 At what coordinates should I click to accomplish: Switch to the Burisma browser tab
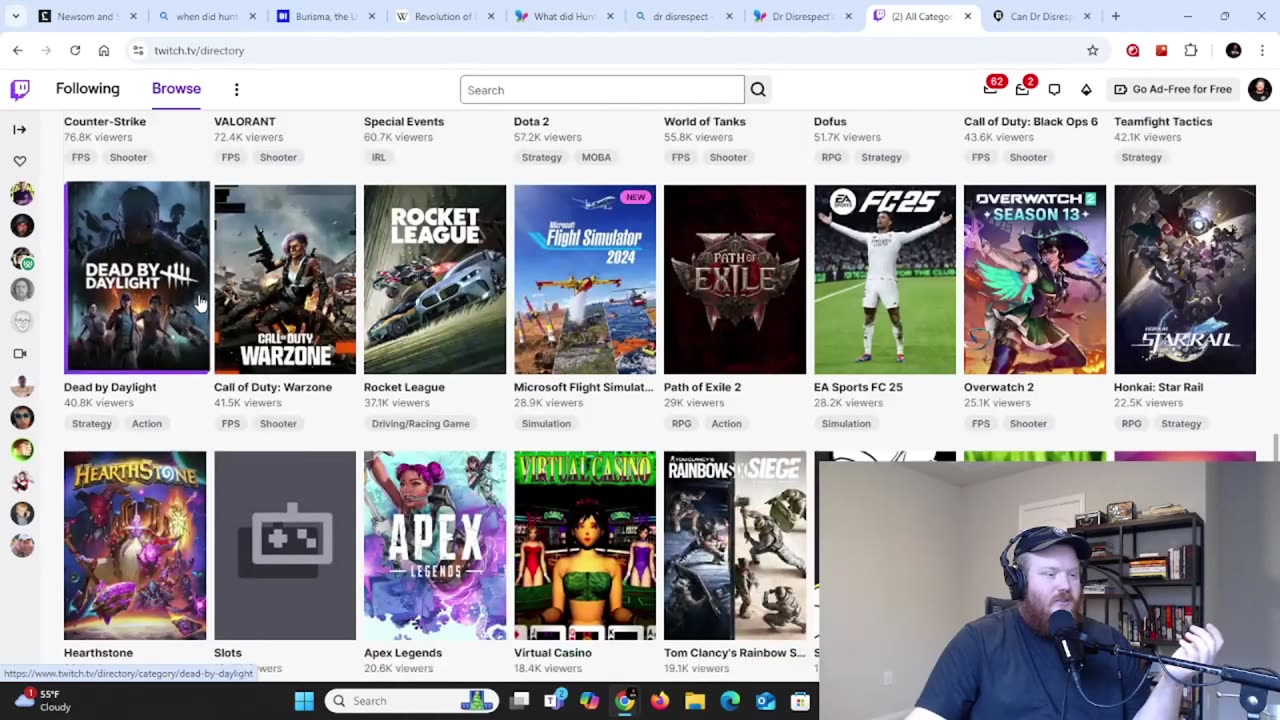[326, 16]
